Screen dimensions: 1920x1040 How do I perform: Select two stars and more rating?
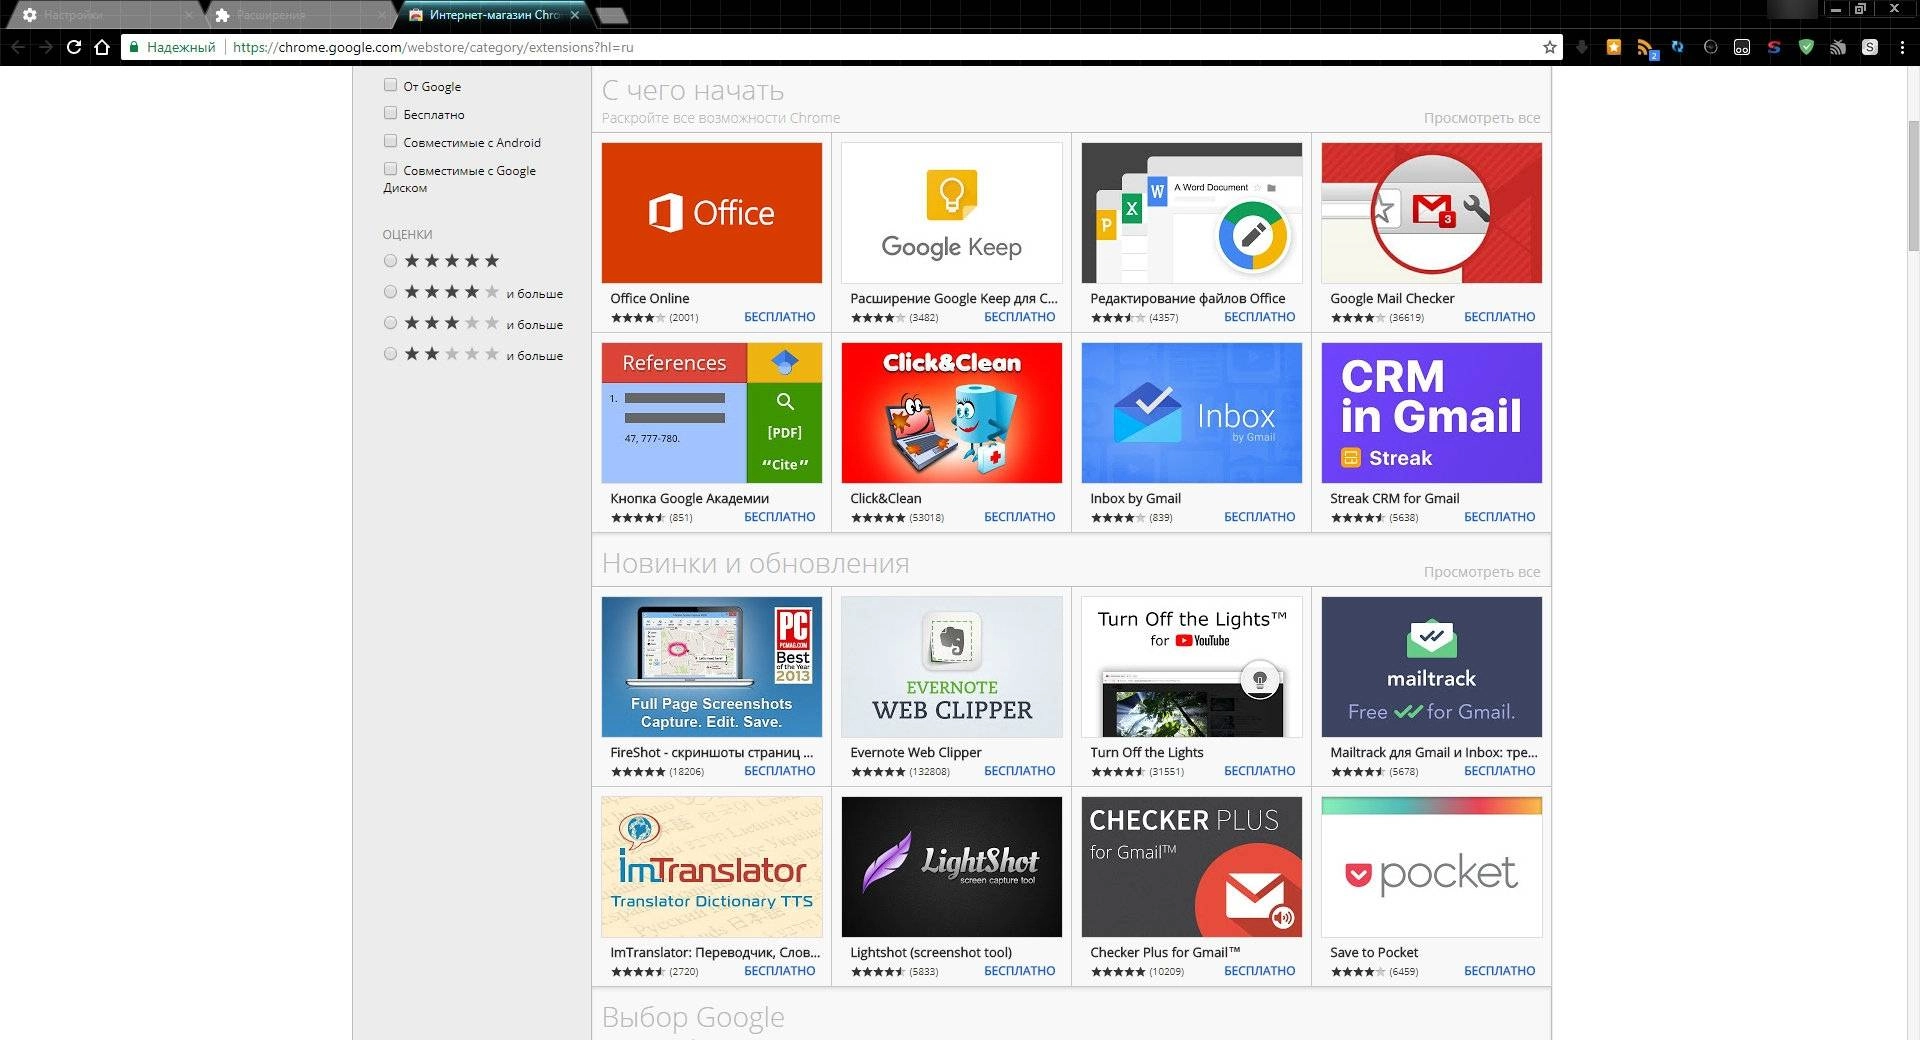(390, 354)
